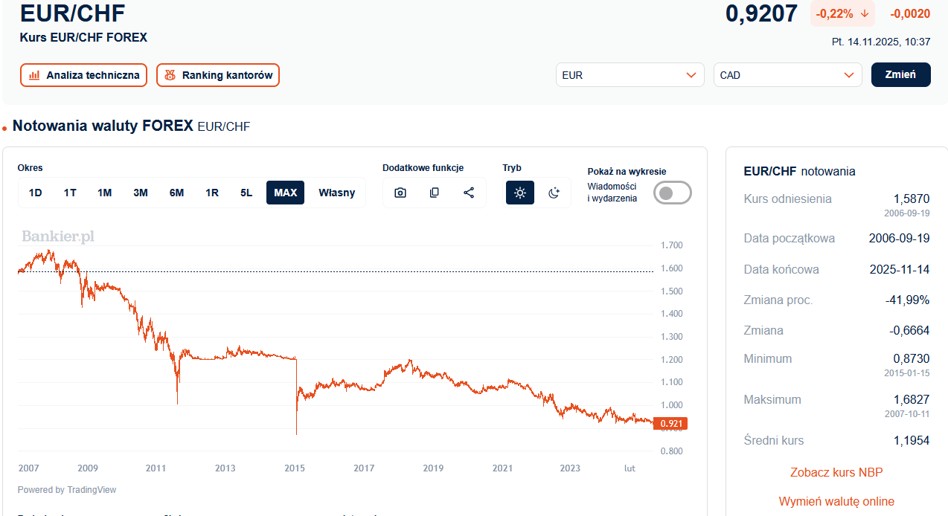Follow the Wymień walutę online link
This screenshot has height=516, width=948.
[836, 501]
